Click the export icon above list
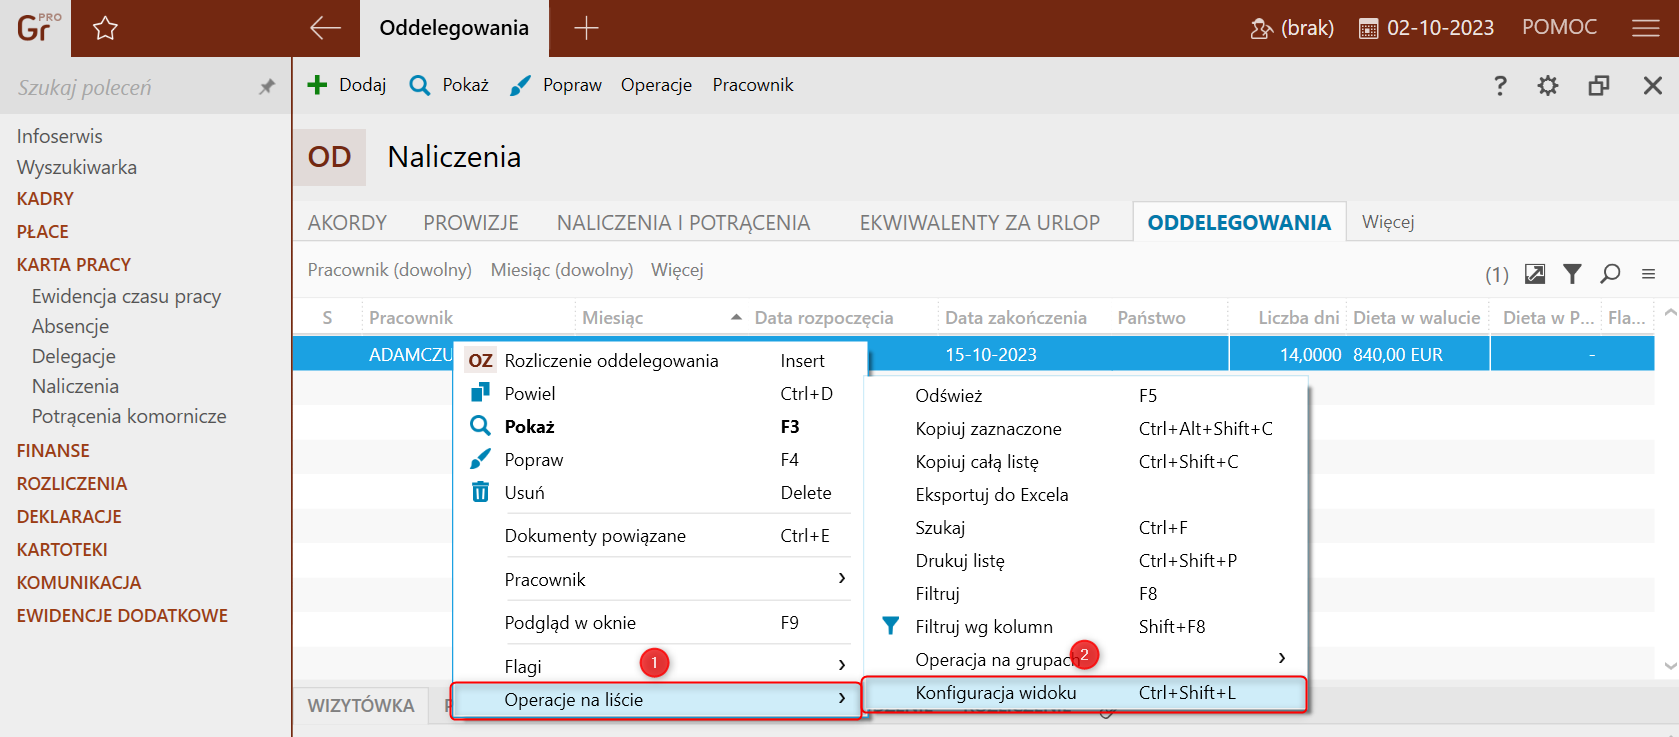The width and height of the screenshot is (1679, 737). coord(1535,274)
